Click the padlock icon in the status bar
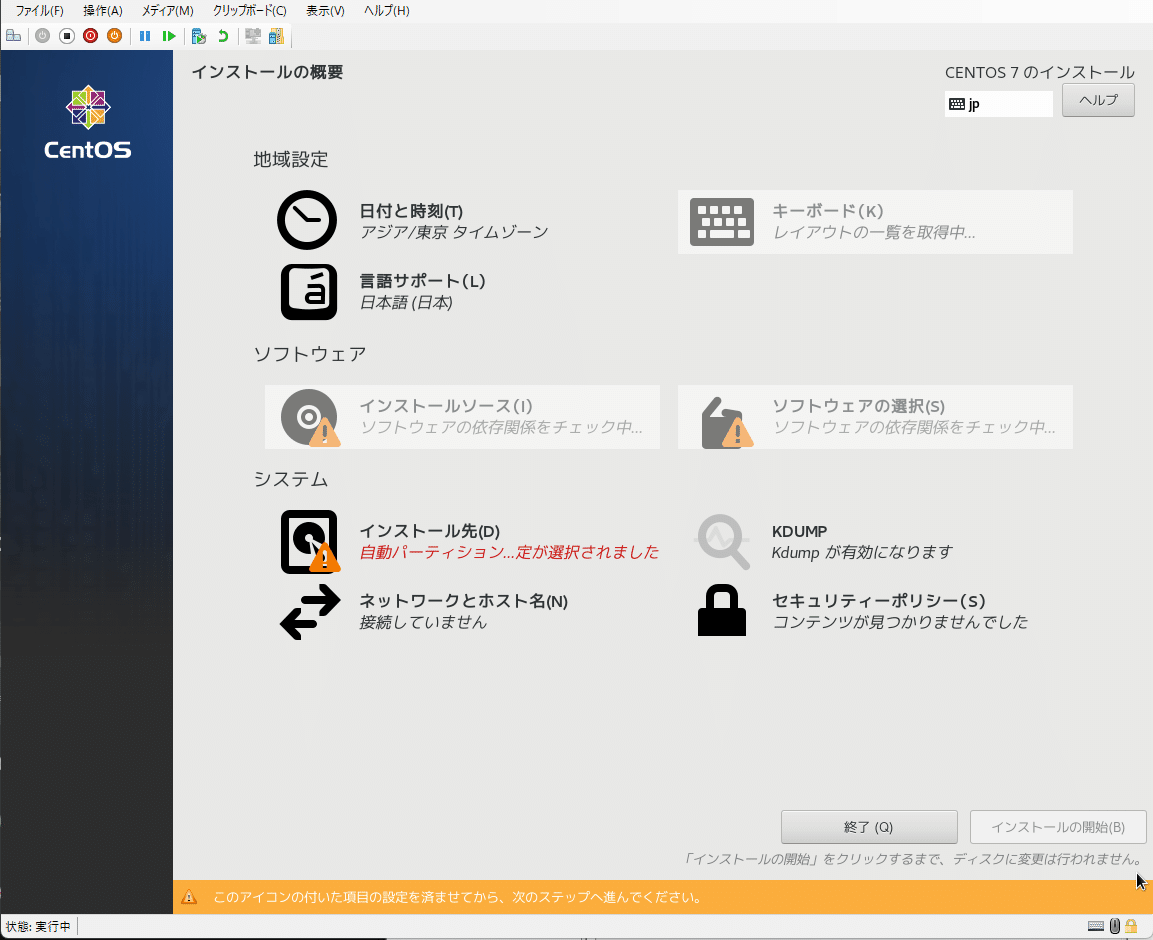The image size is (1153, 940). [x=1131, y=926]
